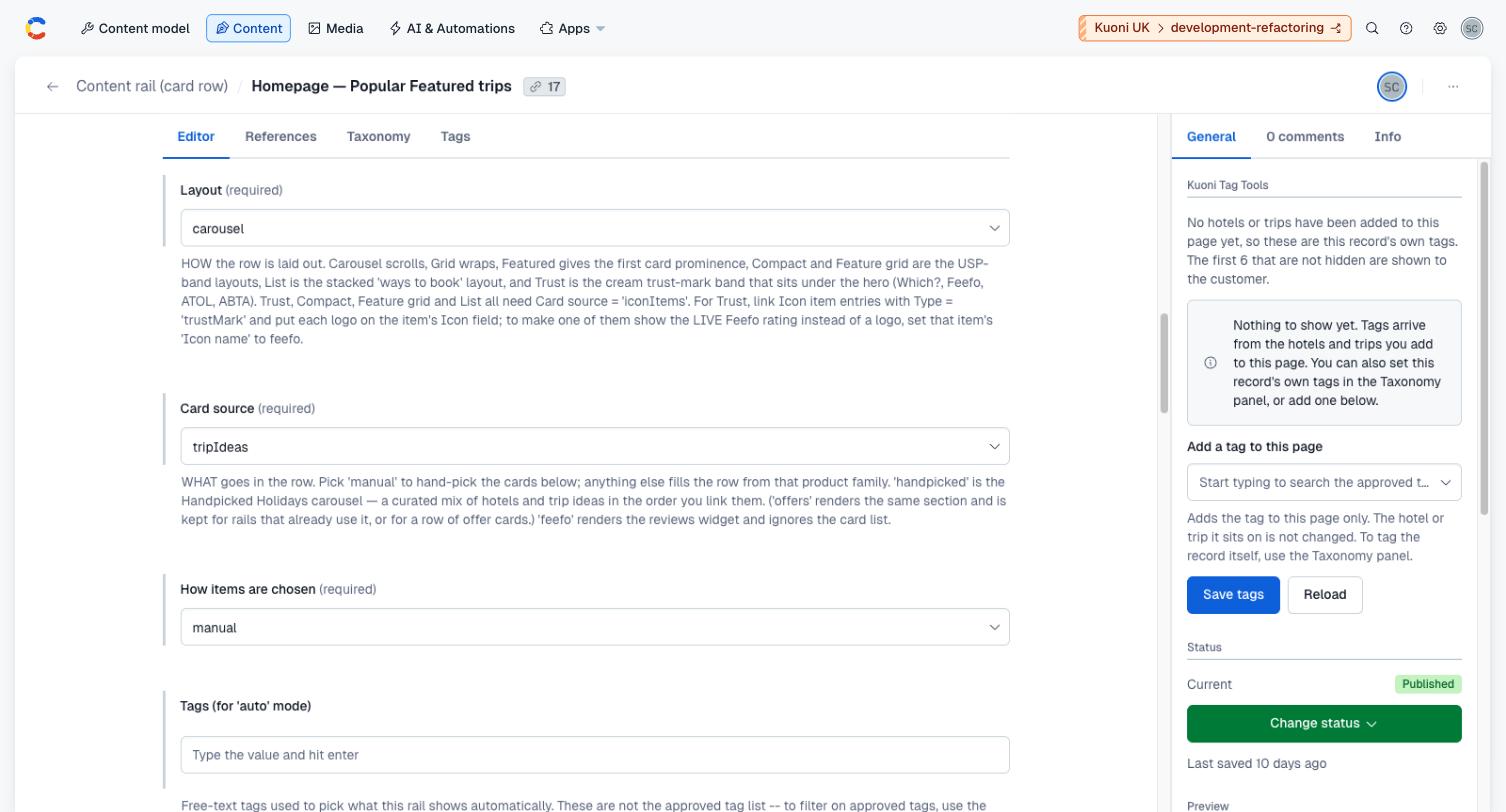Open the 0 comments sidebar tab
1506x812 pixels.
click(1305, 137)
